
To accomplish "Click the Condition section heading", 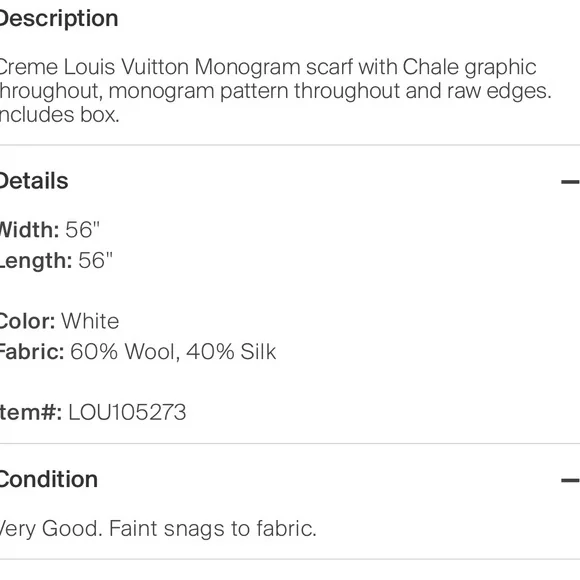I will [48, 480].
